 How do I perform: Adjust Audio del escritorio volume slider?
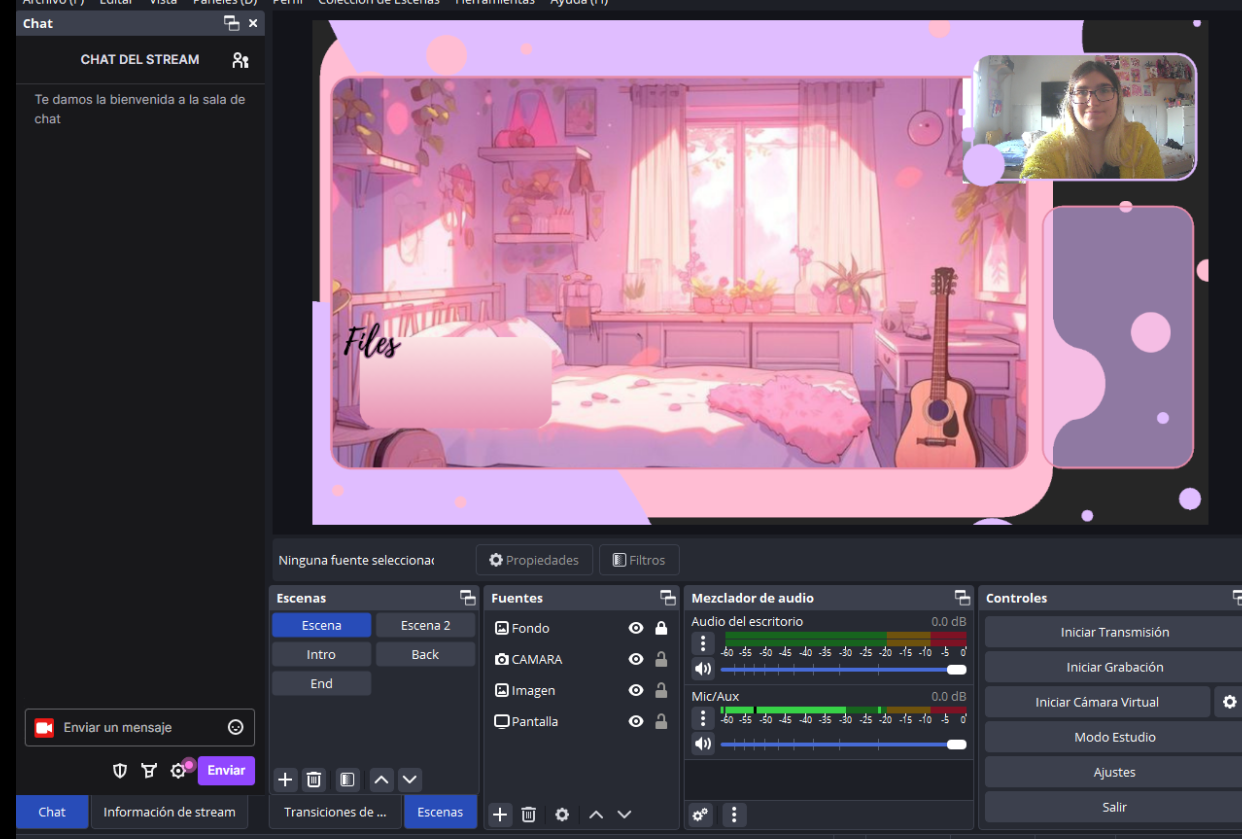(x=843, y=669)
